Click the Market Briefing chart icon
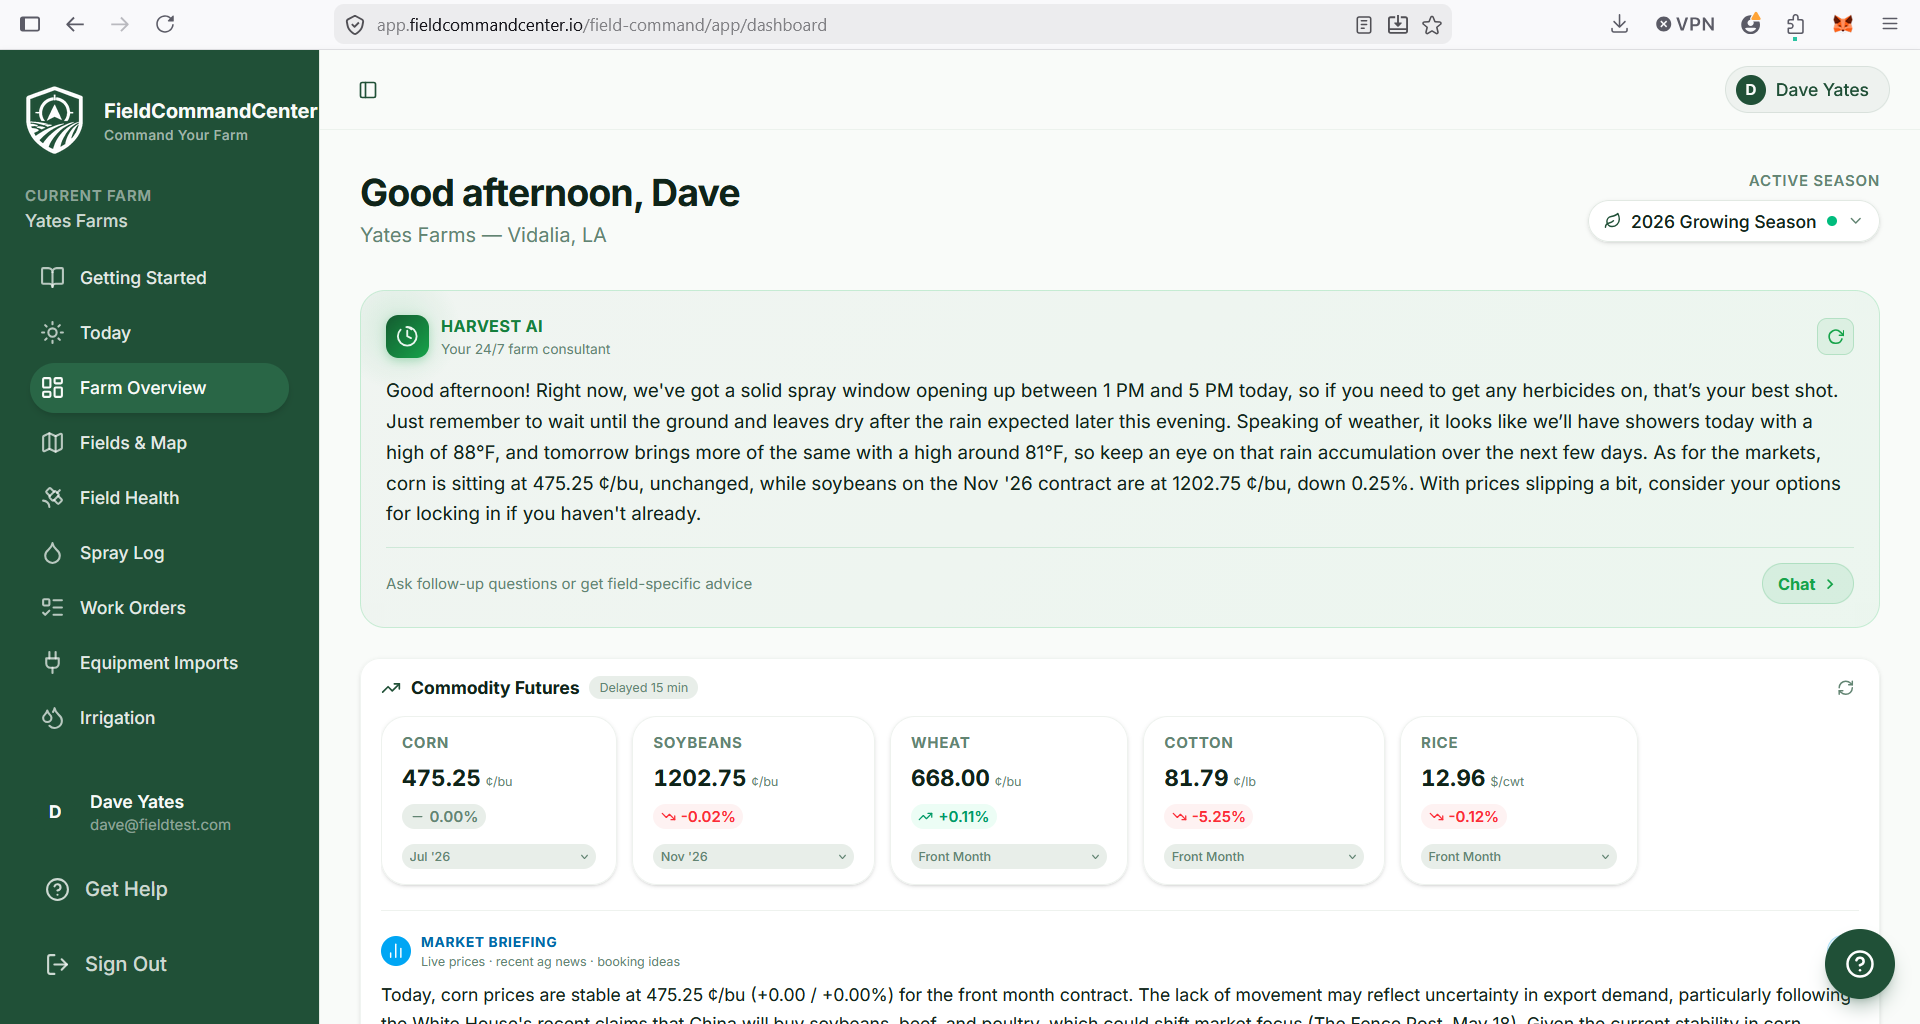This screenshot has height=1024, width=1920. click(396, 951)
